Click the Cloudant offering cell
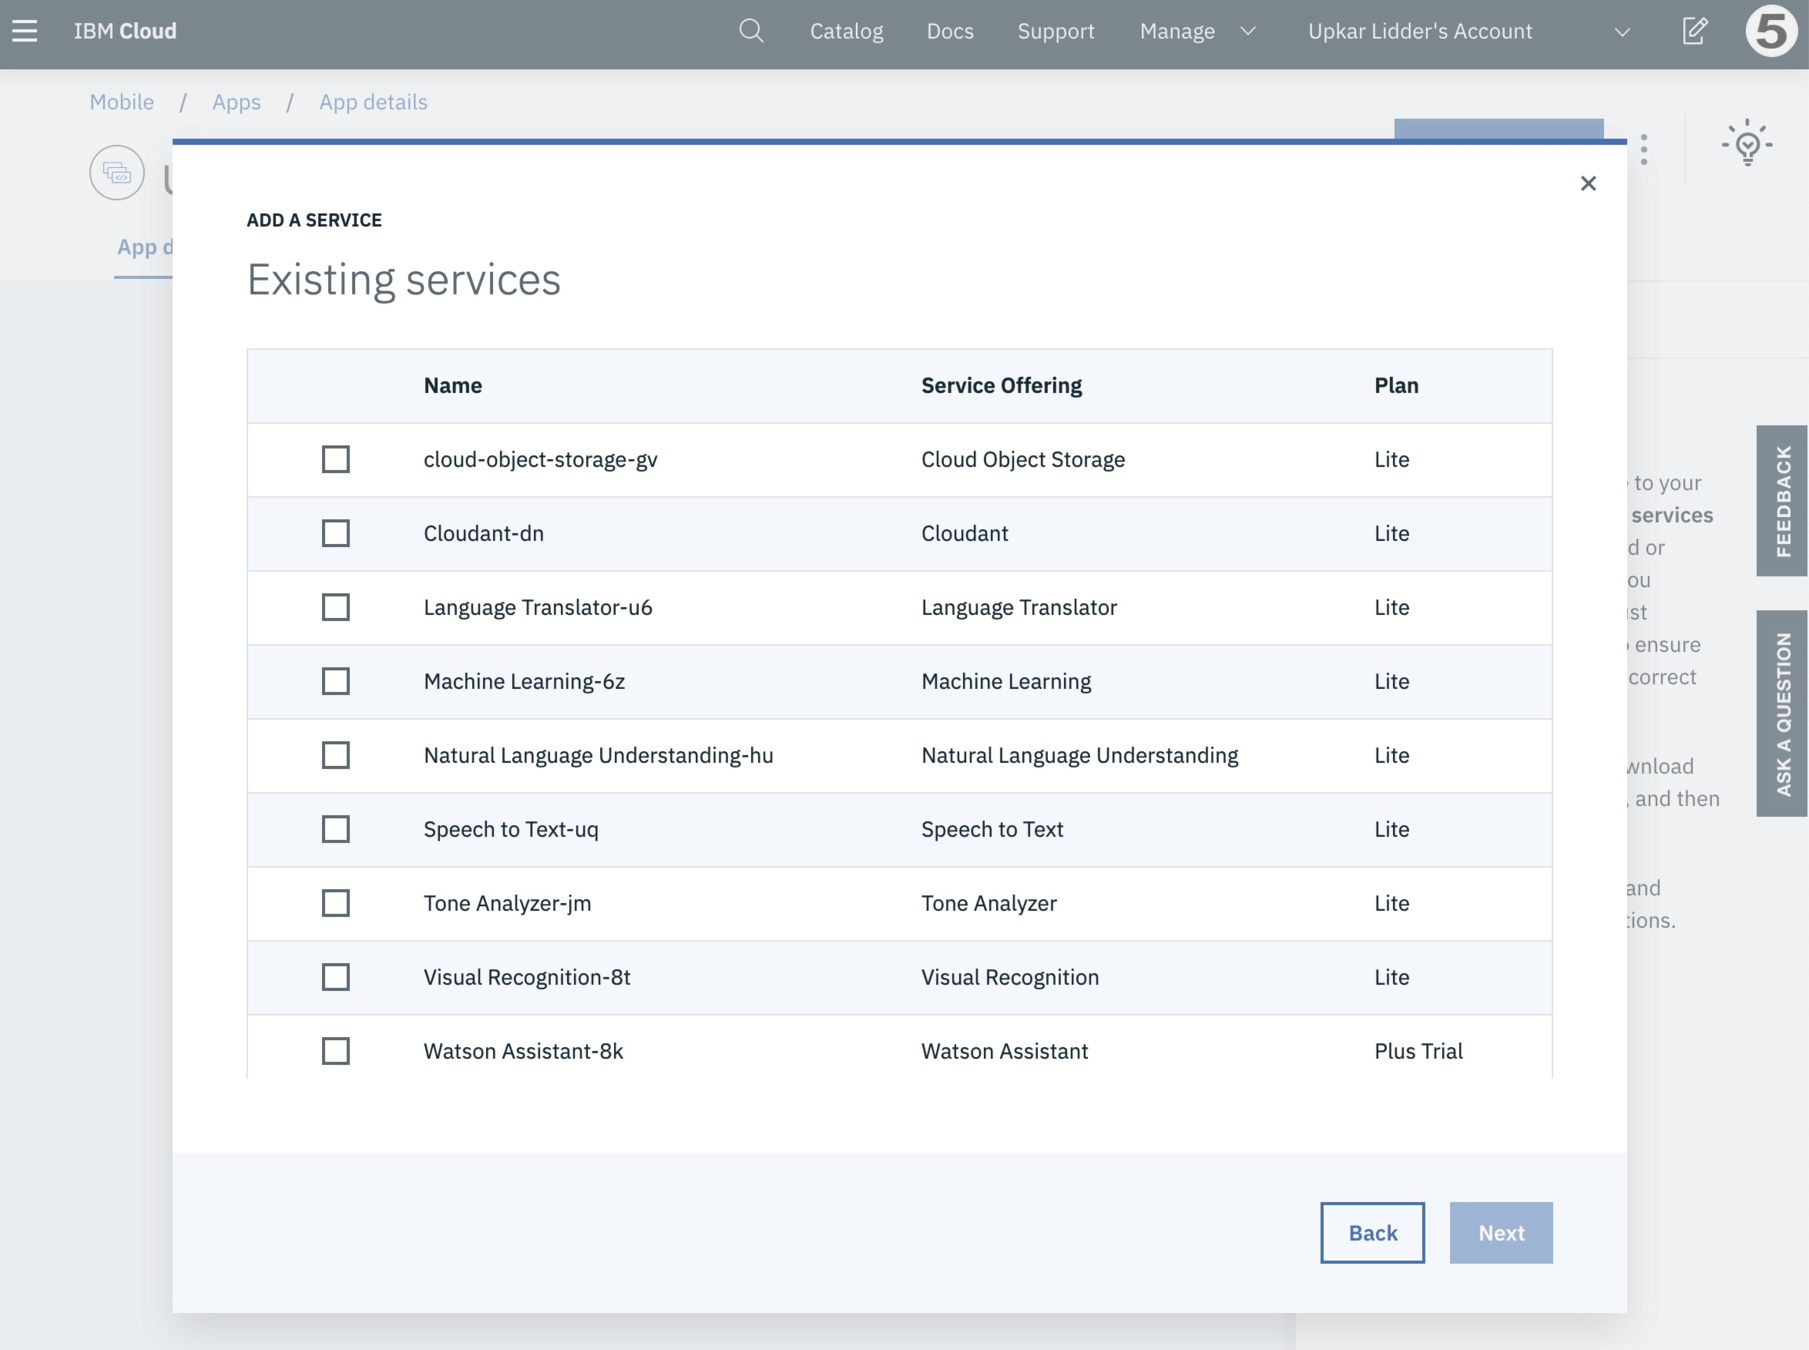The height and width of the screenshot is (1350, 1809). click(964, 533)
